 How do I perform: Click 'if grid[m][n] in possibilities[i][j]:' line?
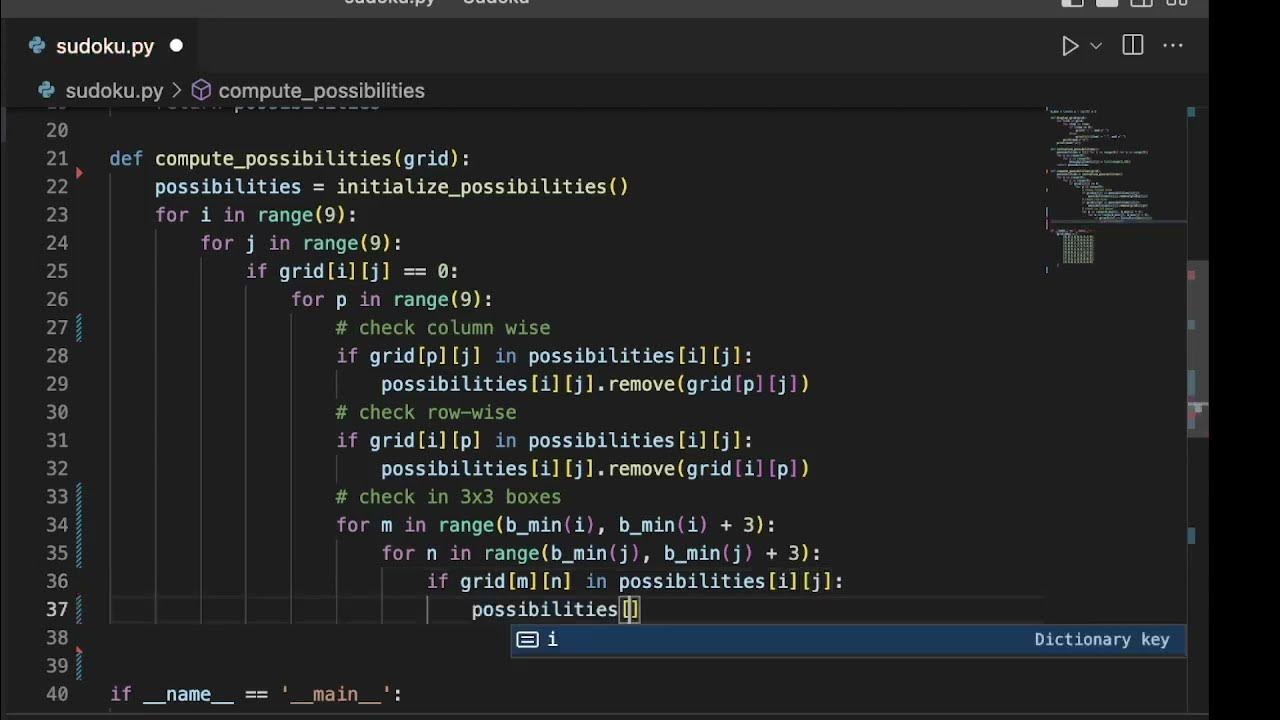(635, 581)
